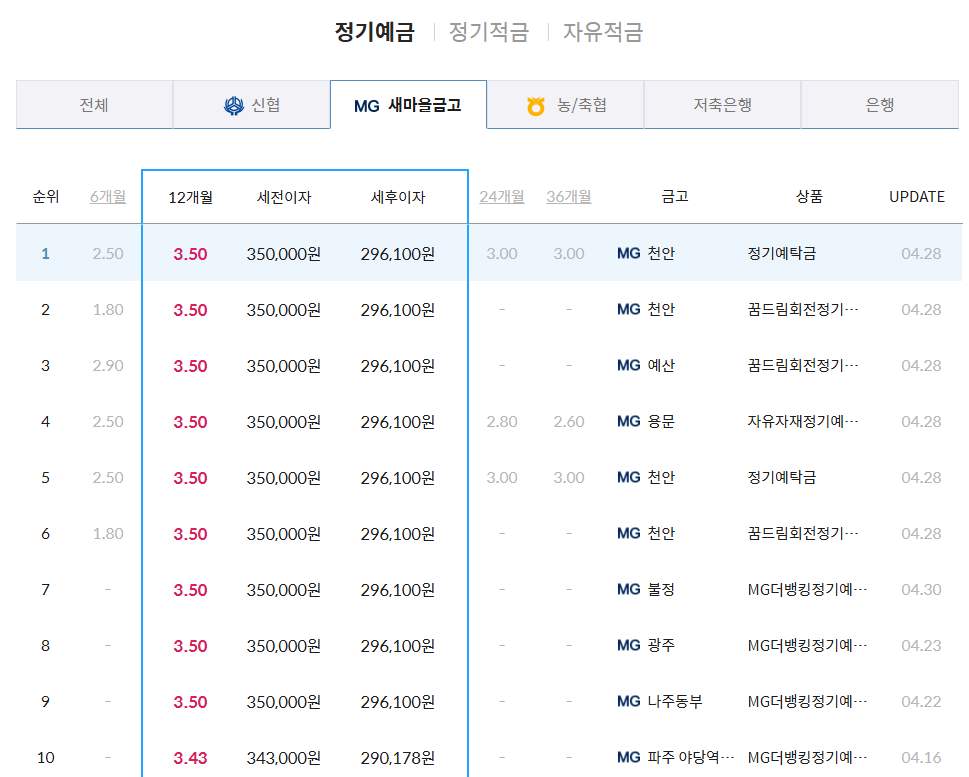This screenshot has width=969, height=777.
Task: Open rank 1 product 정기예탁금
Action: point(782,253)
